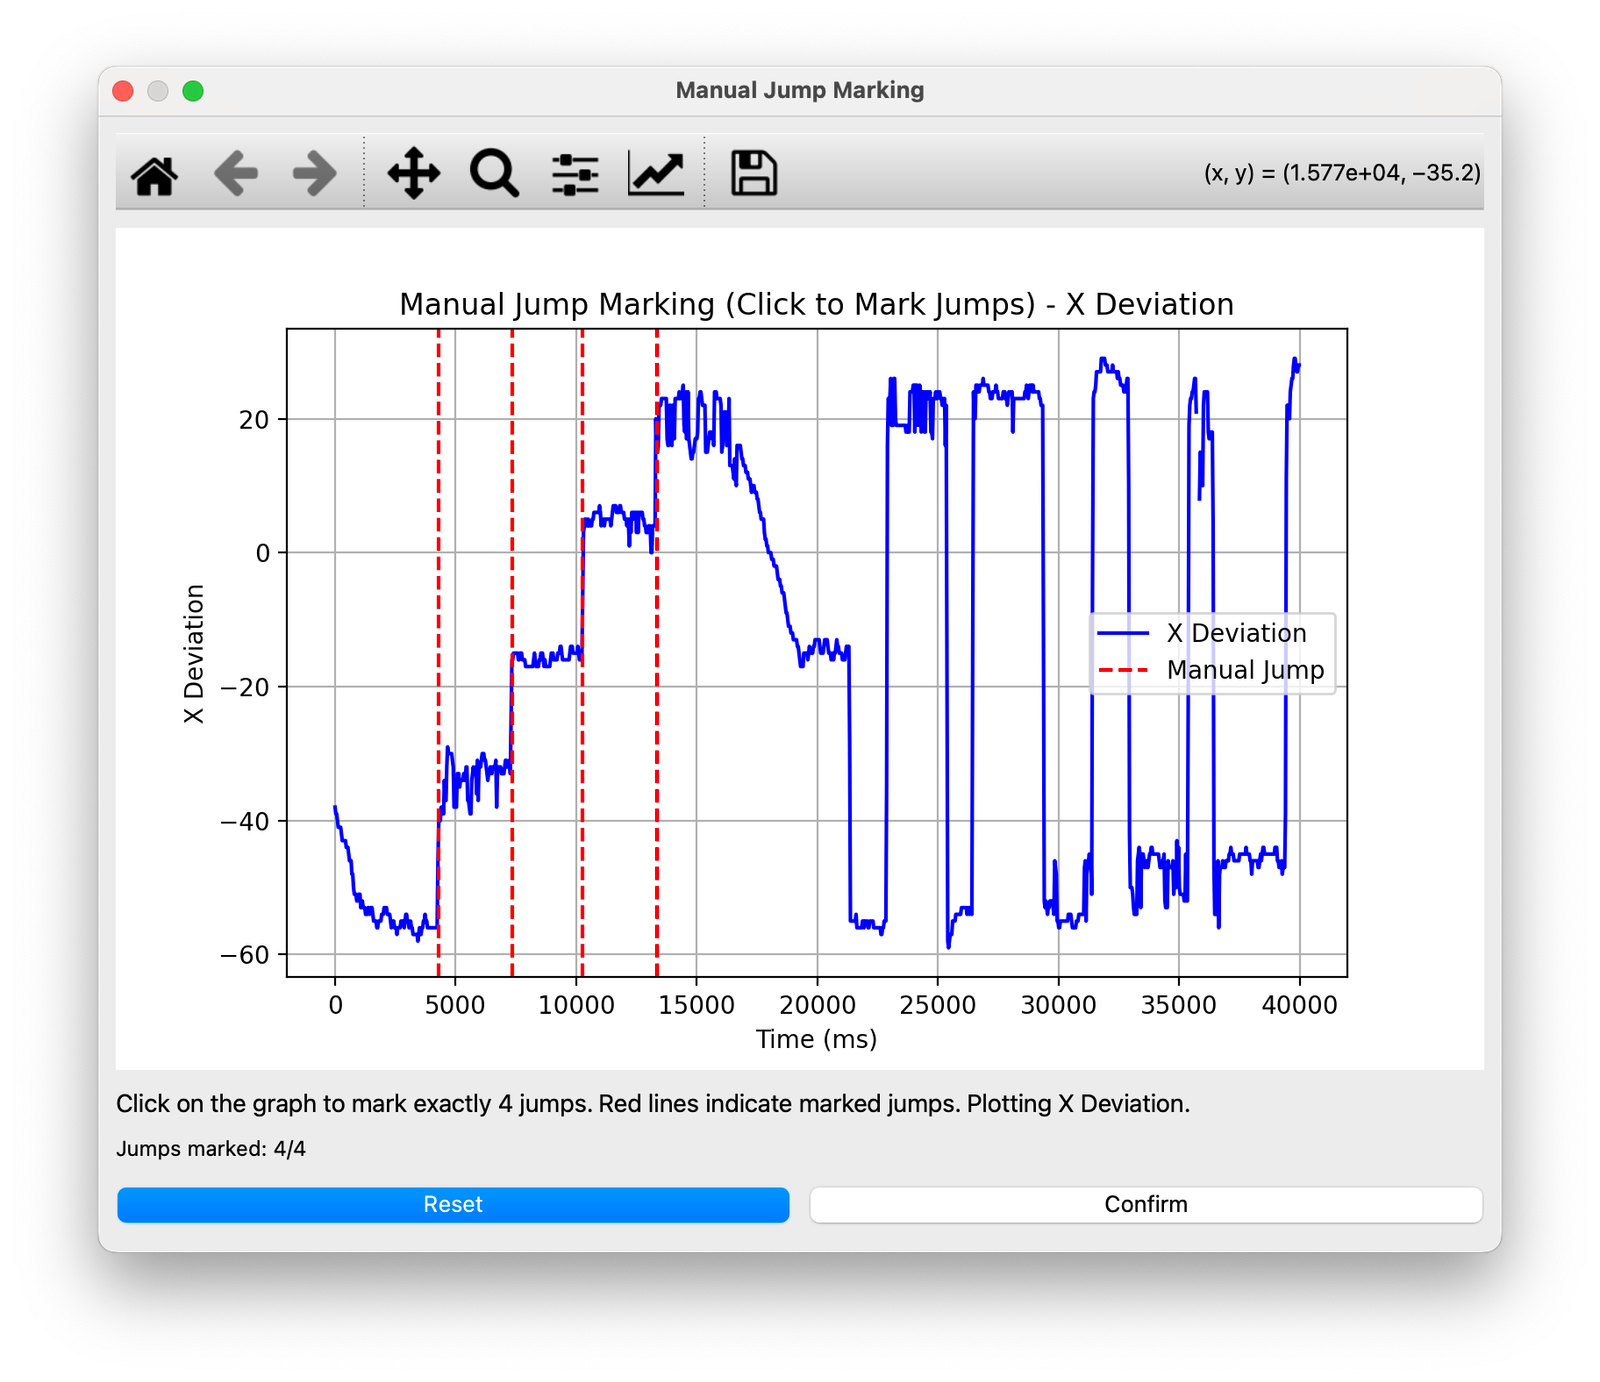This screenshot has height=1382, width=1600.
Task: Close the Manual Jump Marking window
Action: tap(123, 91)
